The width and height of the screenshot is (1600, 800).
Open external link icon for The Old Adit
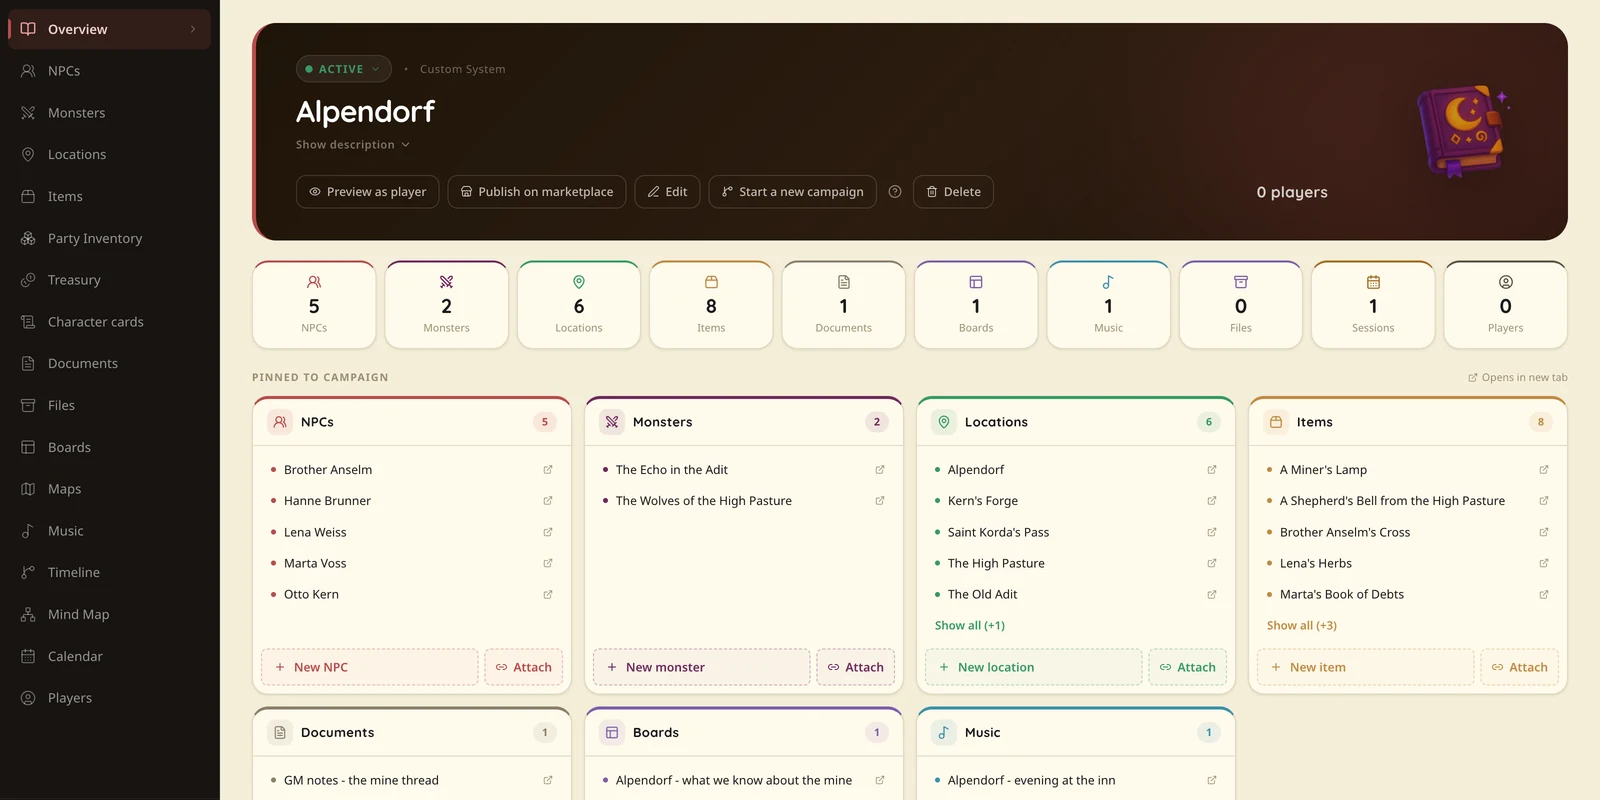(x=1212, y=594)
